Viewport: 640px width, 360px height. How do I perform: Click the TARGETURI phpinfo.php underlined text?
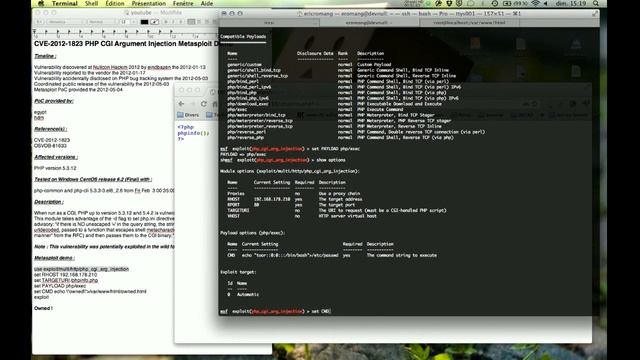(70, 280)
